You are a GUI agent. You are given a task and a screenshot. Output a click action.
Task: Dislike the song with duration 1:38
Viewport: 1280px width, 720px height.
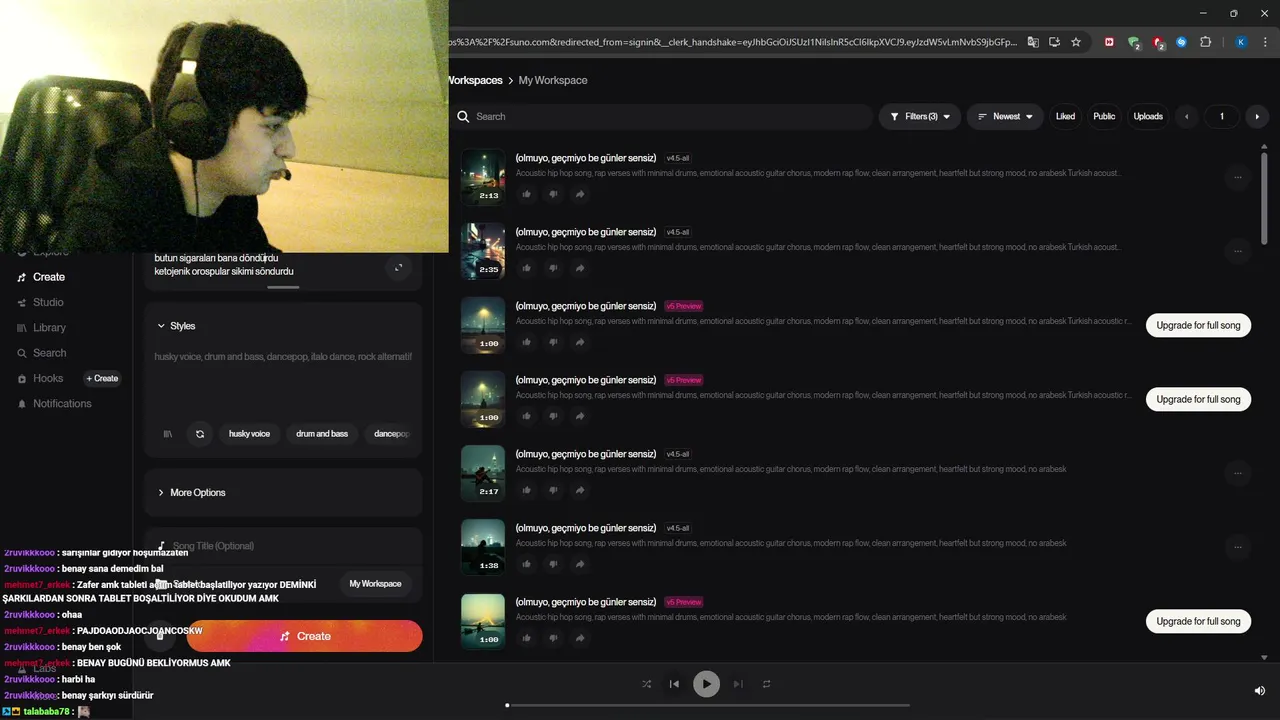pyautogui.click(x=553, y=564)
